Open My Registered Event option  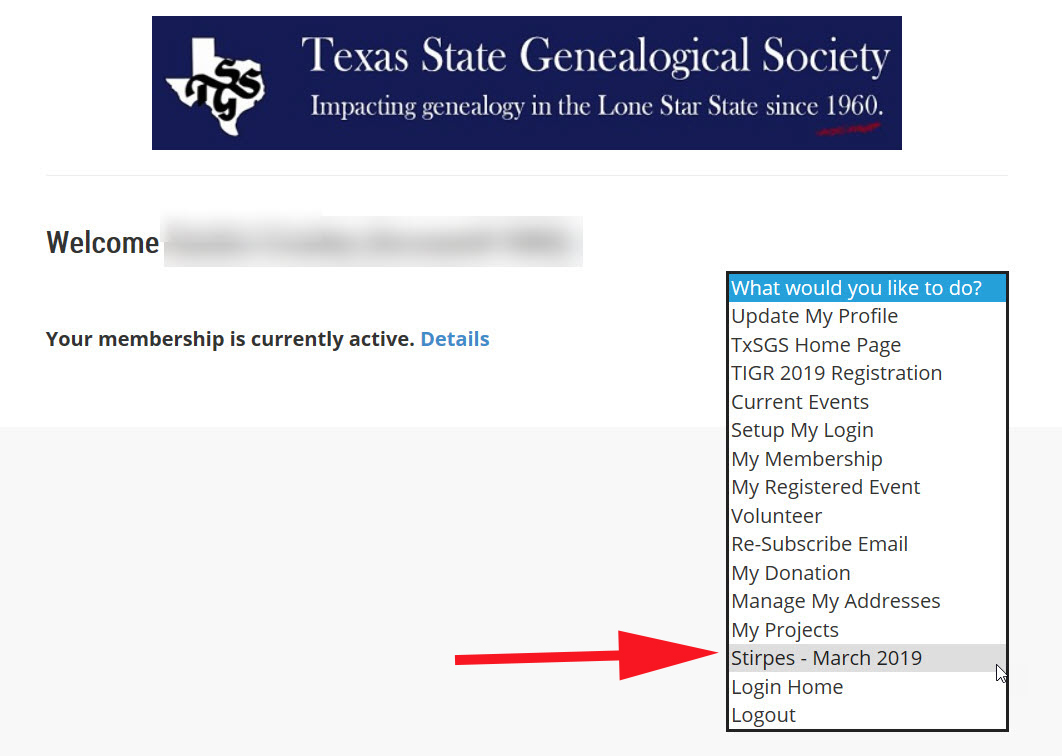pos(825,487)
